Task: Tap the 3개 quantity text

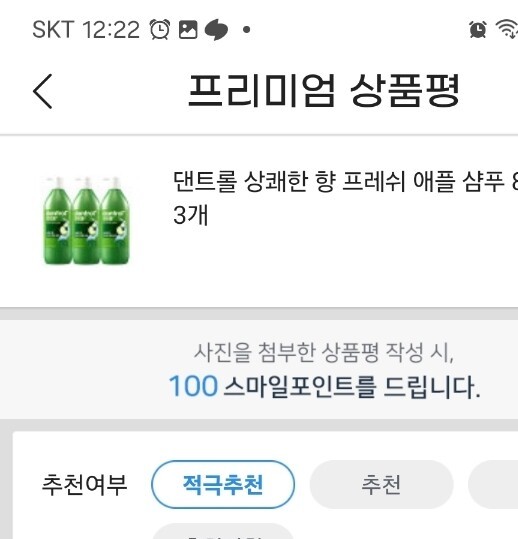Action: [x=191, y=216]
